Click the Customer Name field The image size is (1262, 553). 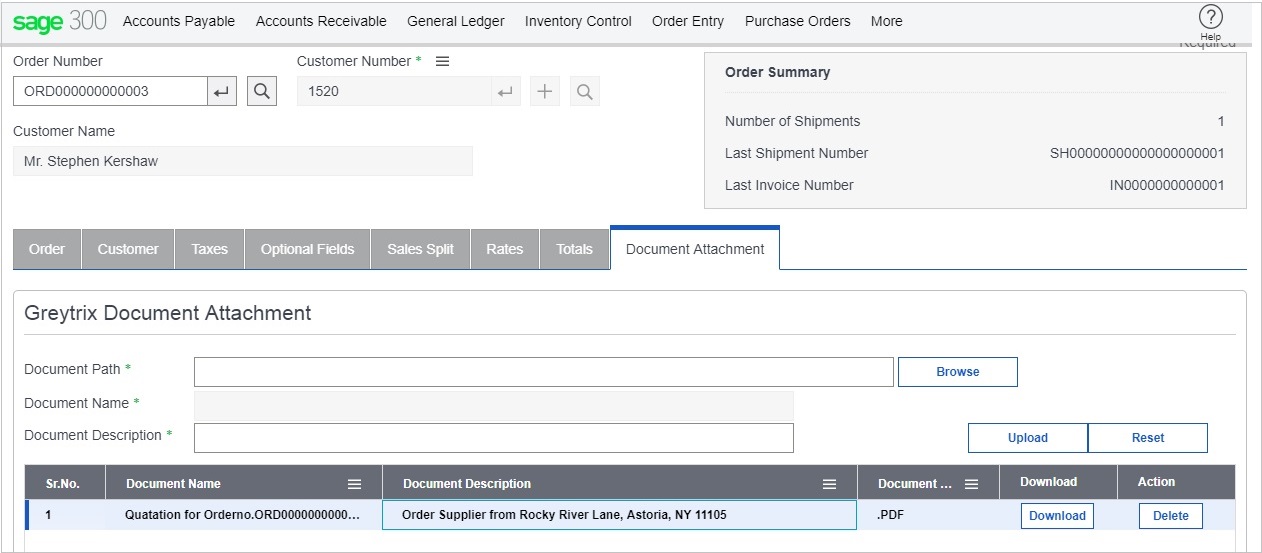(243, 161)
